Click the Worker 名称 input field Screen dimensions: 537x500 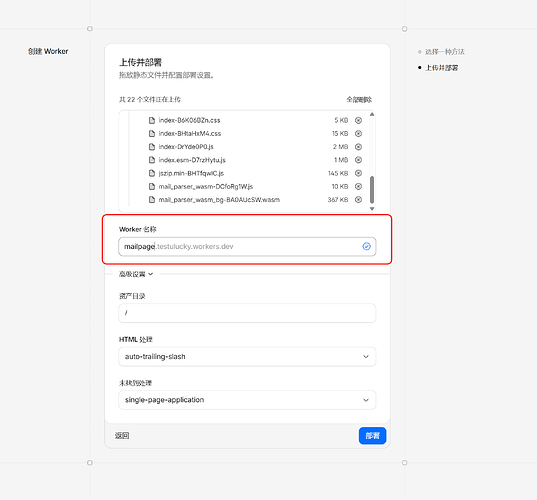point(247,247)
